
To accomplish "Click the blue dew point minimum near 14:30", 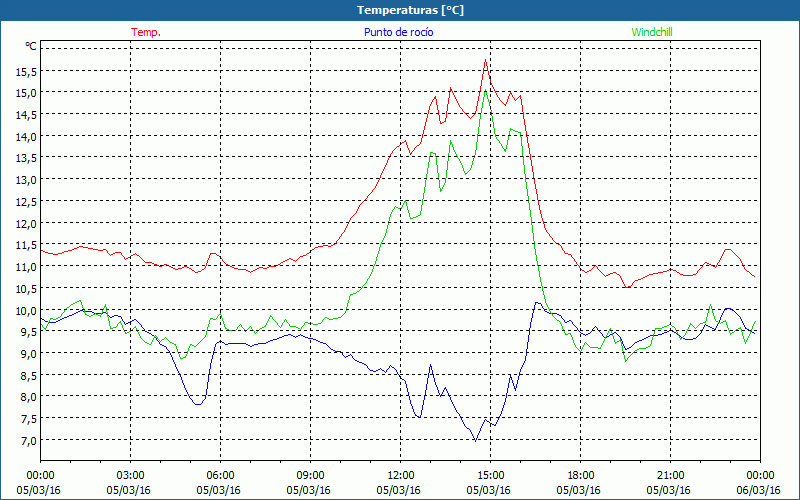I will pos(475,440).
